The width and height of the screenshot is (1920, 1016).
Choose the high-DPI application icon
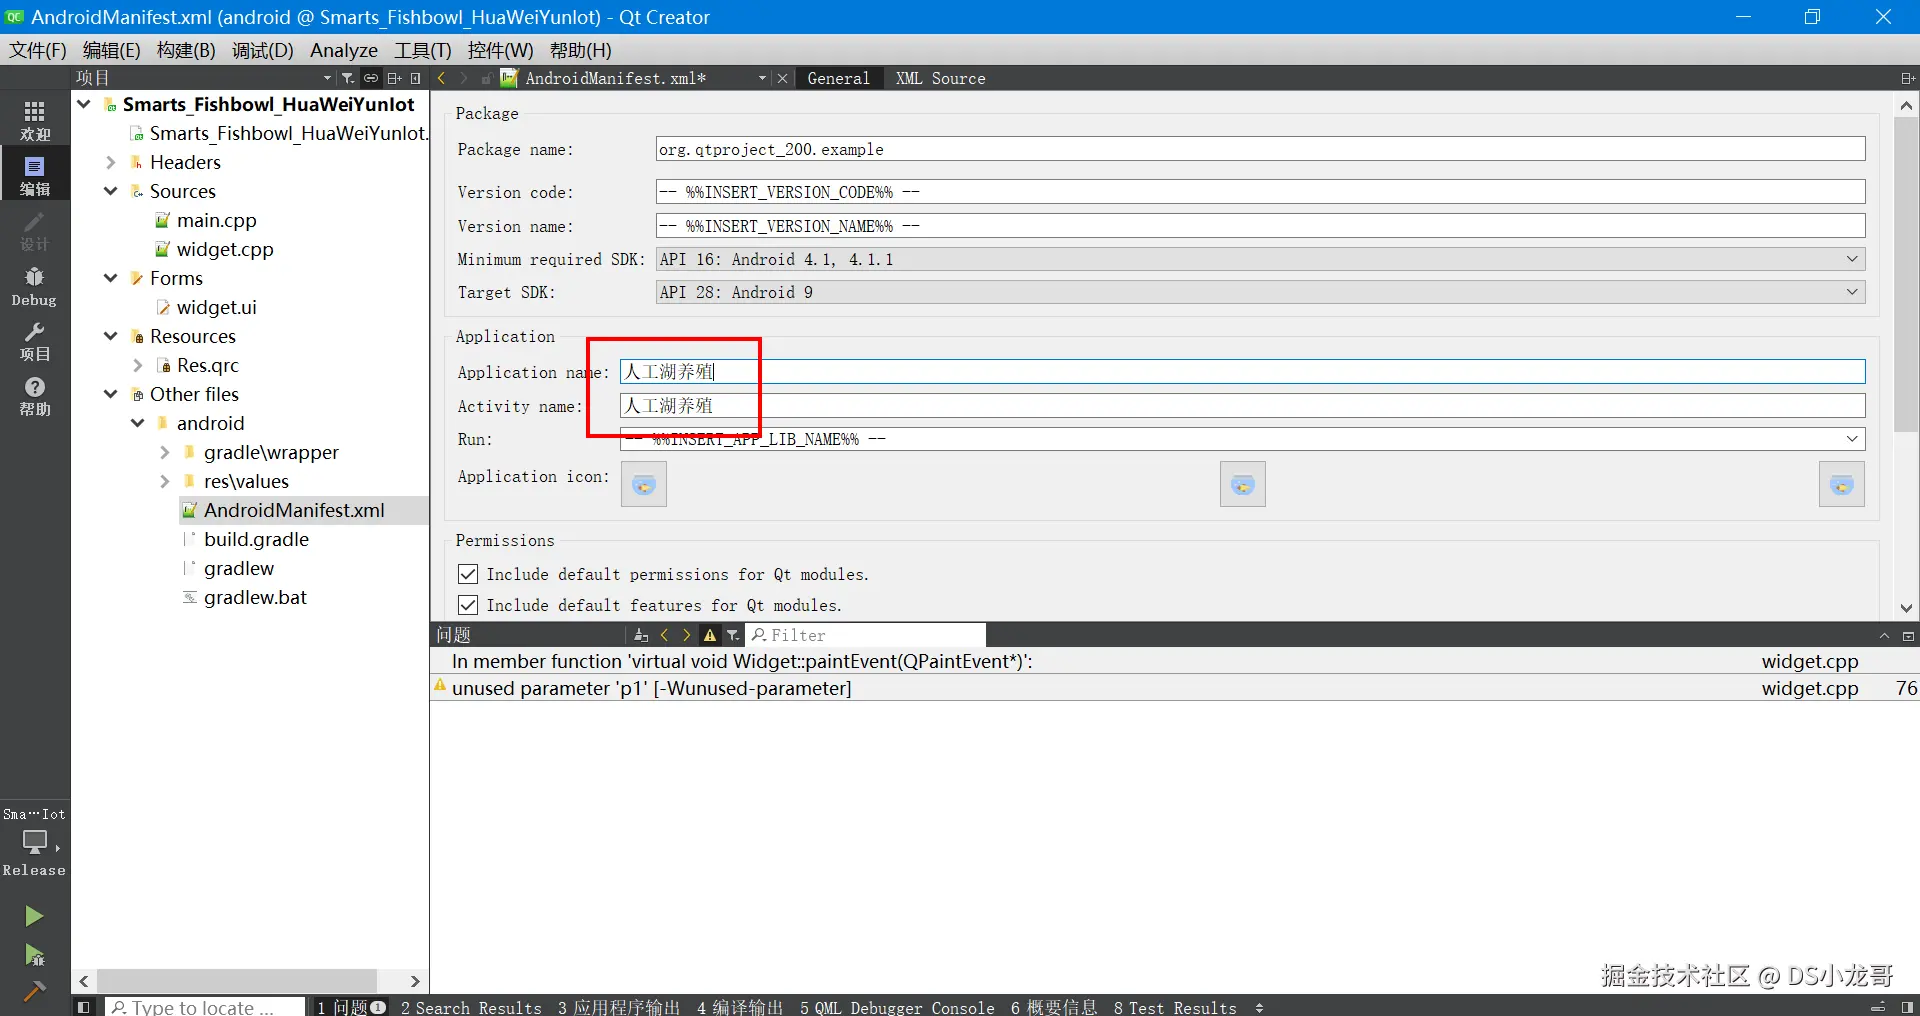click(x=1842, y=485)
